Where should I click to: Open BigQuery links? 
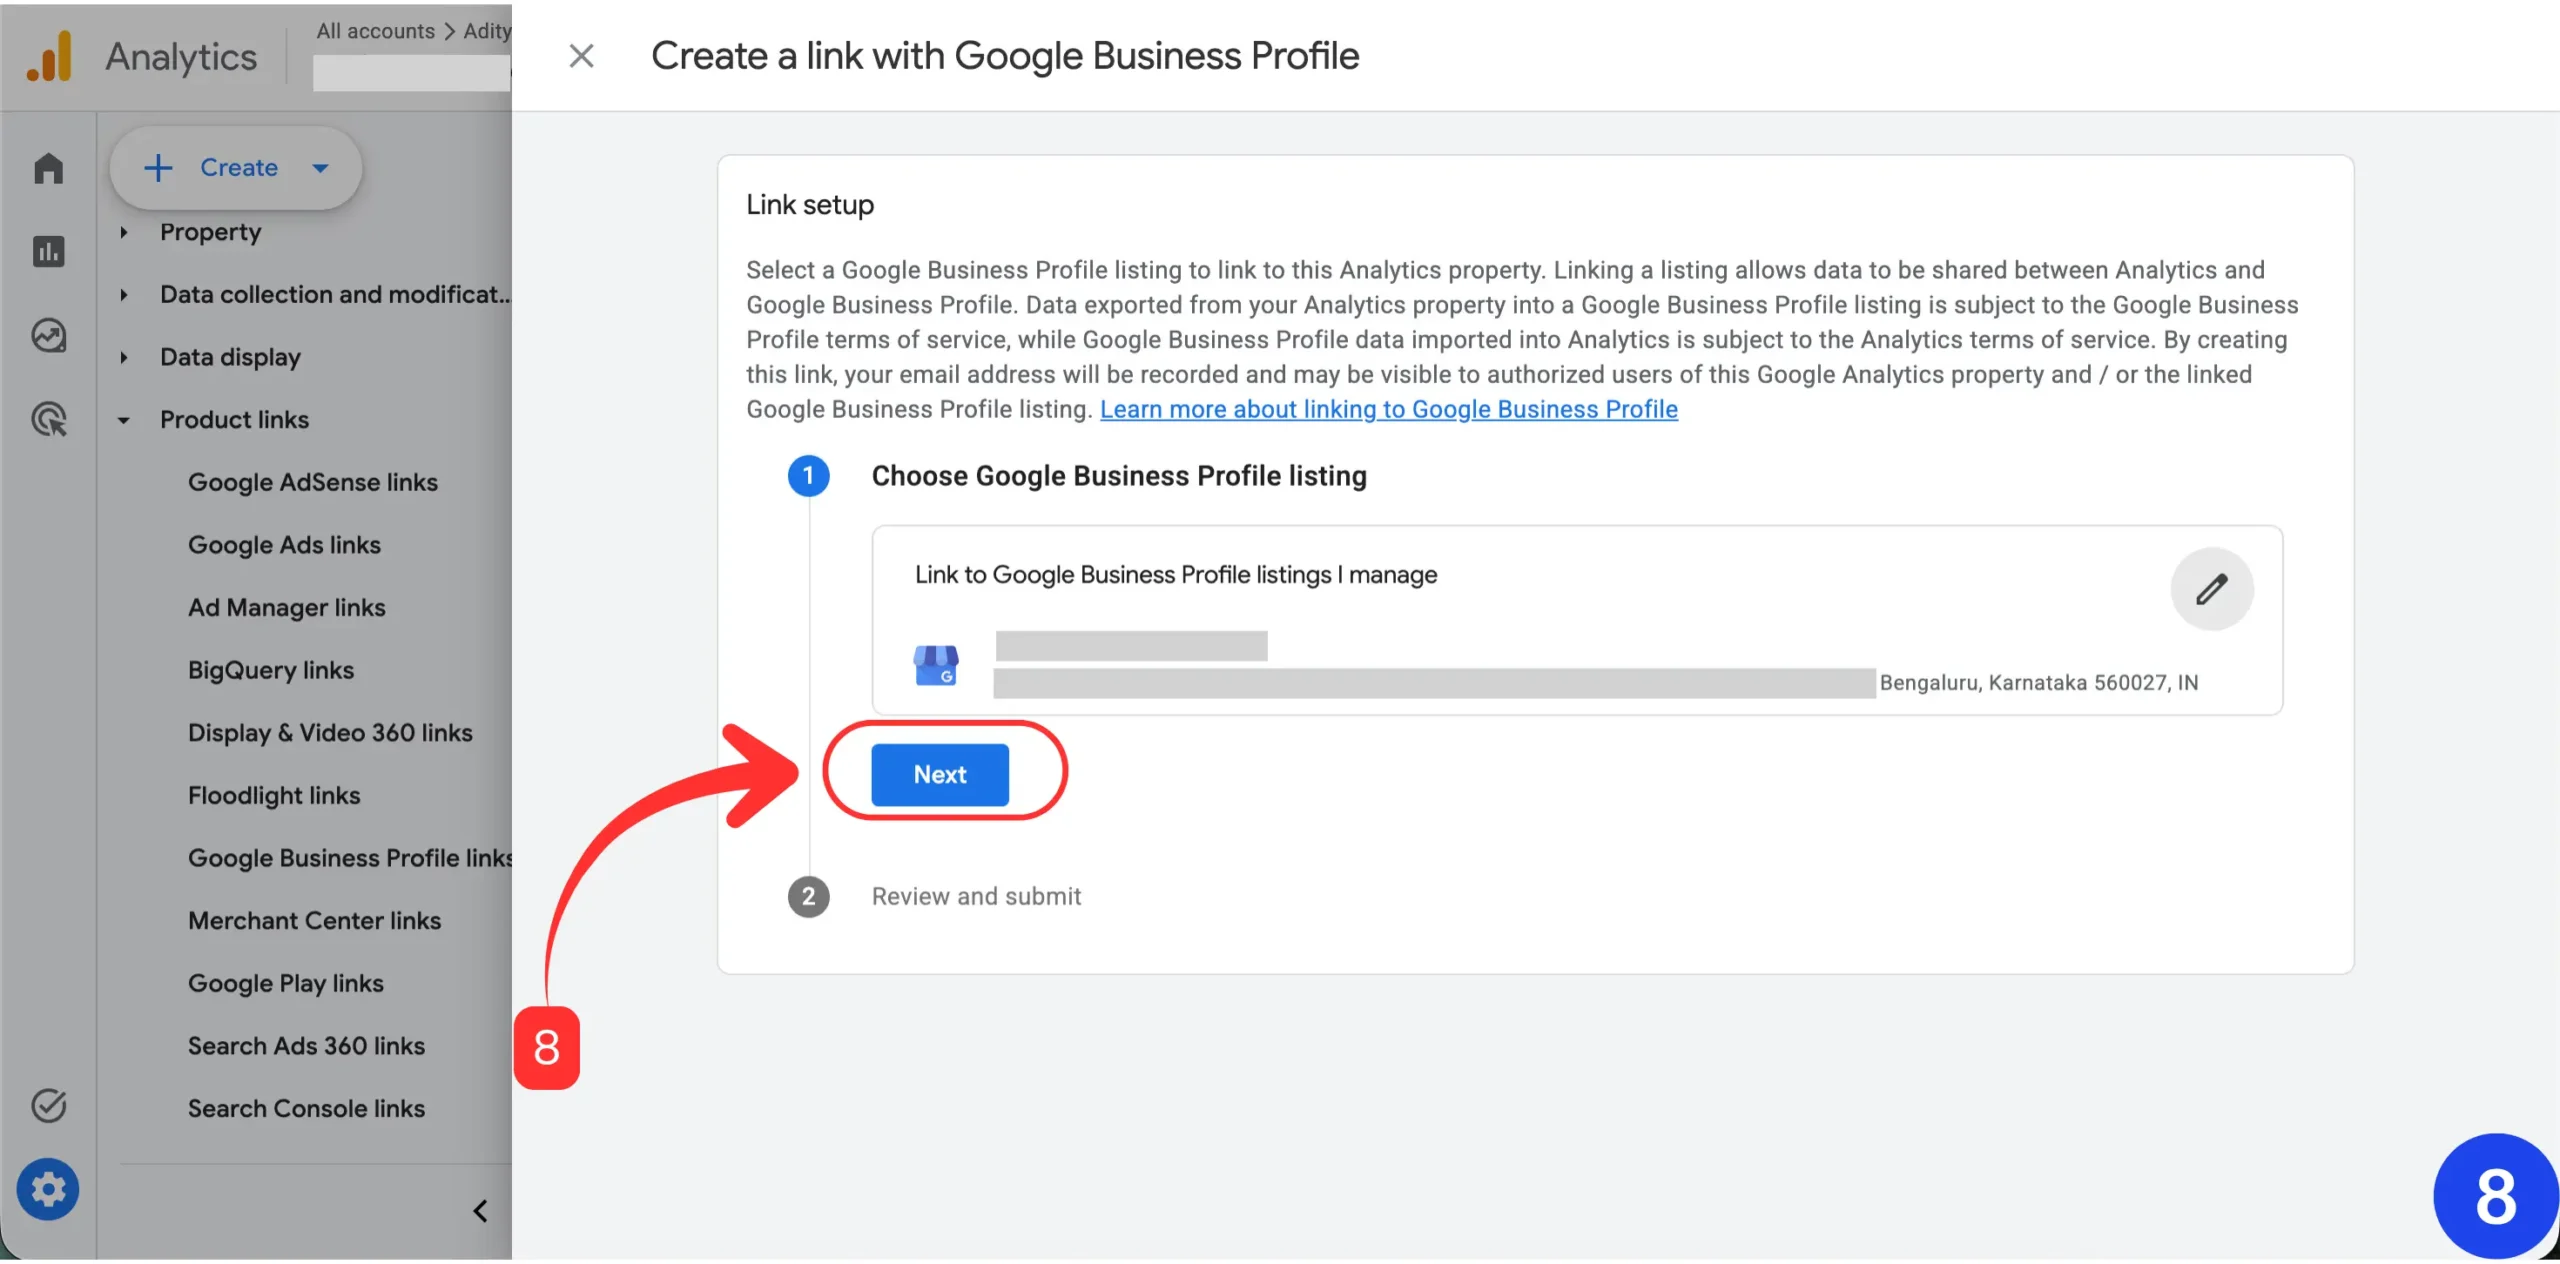pos(271,671)
